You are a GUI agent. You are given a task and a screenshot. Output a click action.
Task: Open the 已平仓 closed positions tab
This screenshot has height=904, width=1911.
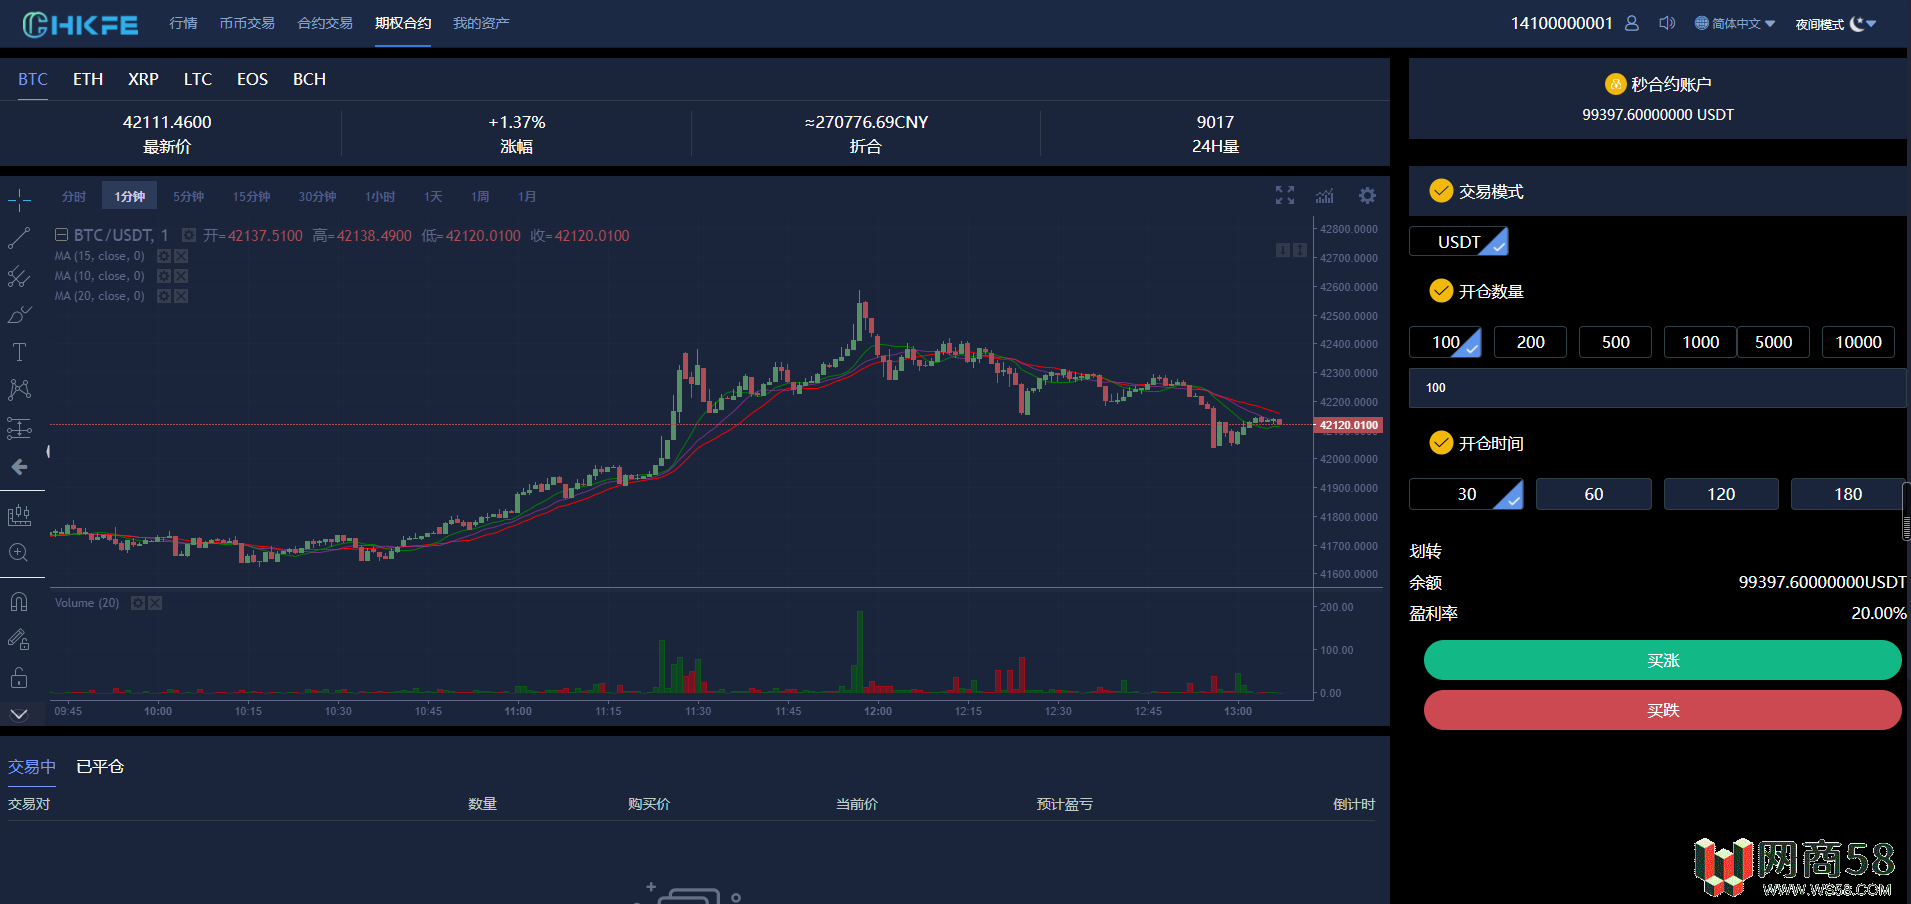(x=100, y=766)
